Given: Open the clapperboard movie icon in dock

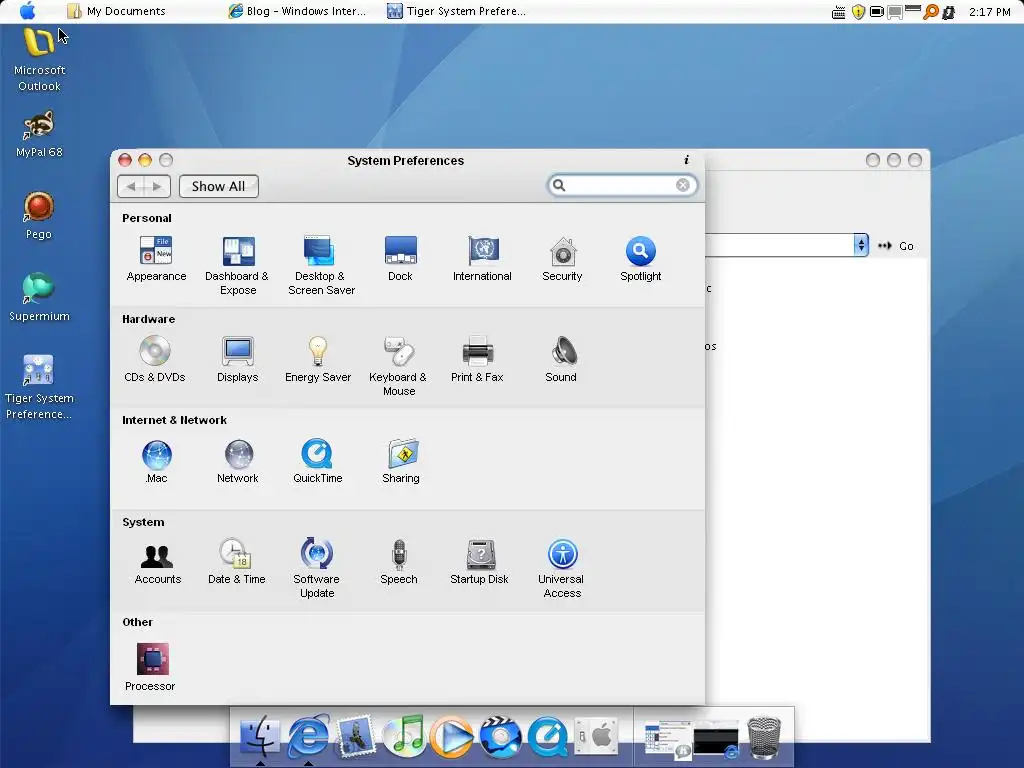Looking at the screenshot, I should click(x=500, y=737).
